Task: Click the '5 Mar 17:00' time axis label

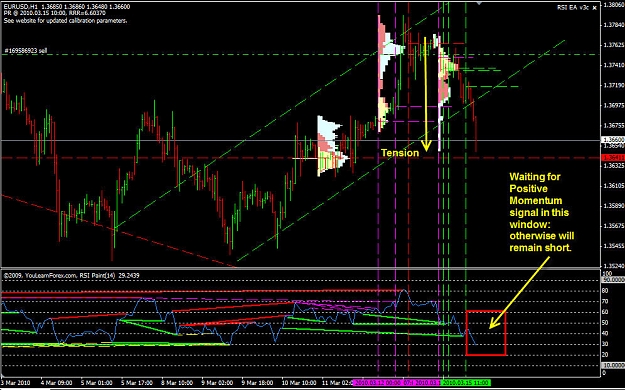Action: (137, 383)
